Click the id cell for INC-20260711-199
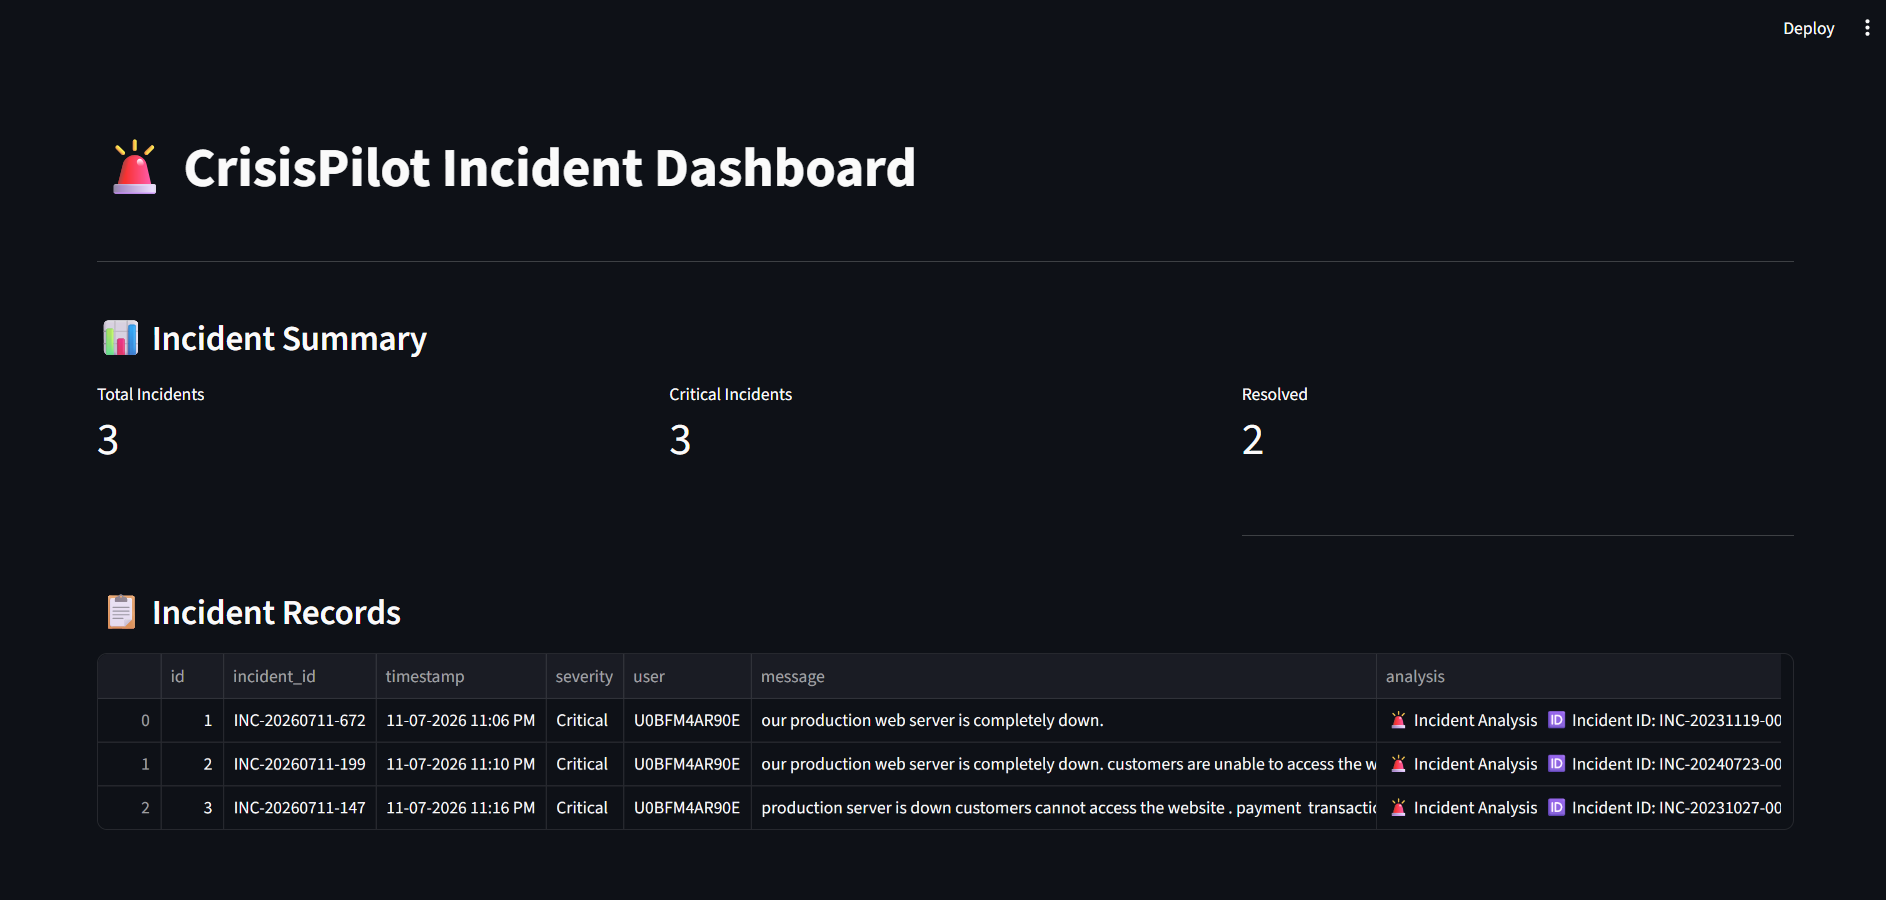Viewport: 1886px width, 900px height. click(192, 764)
